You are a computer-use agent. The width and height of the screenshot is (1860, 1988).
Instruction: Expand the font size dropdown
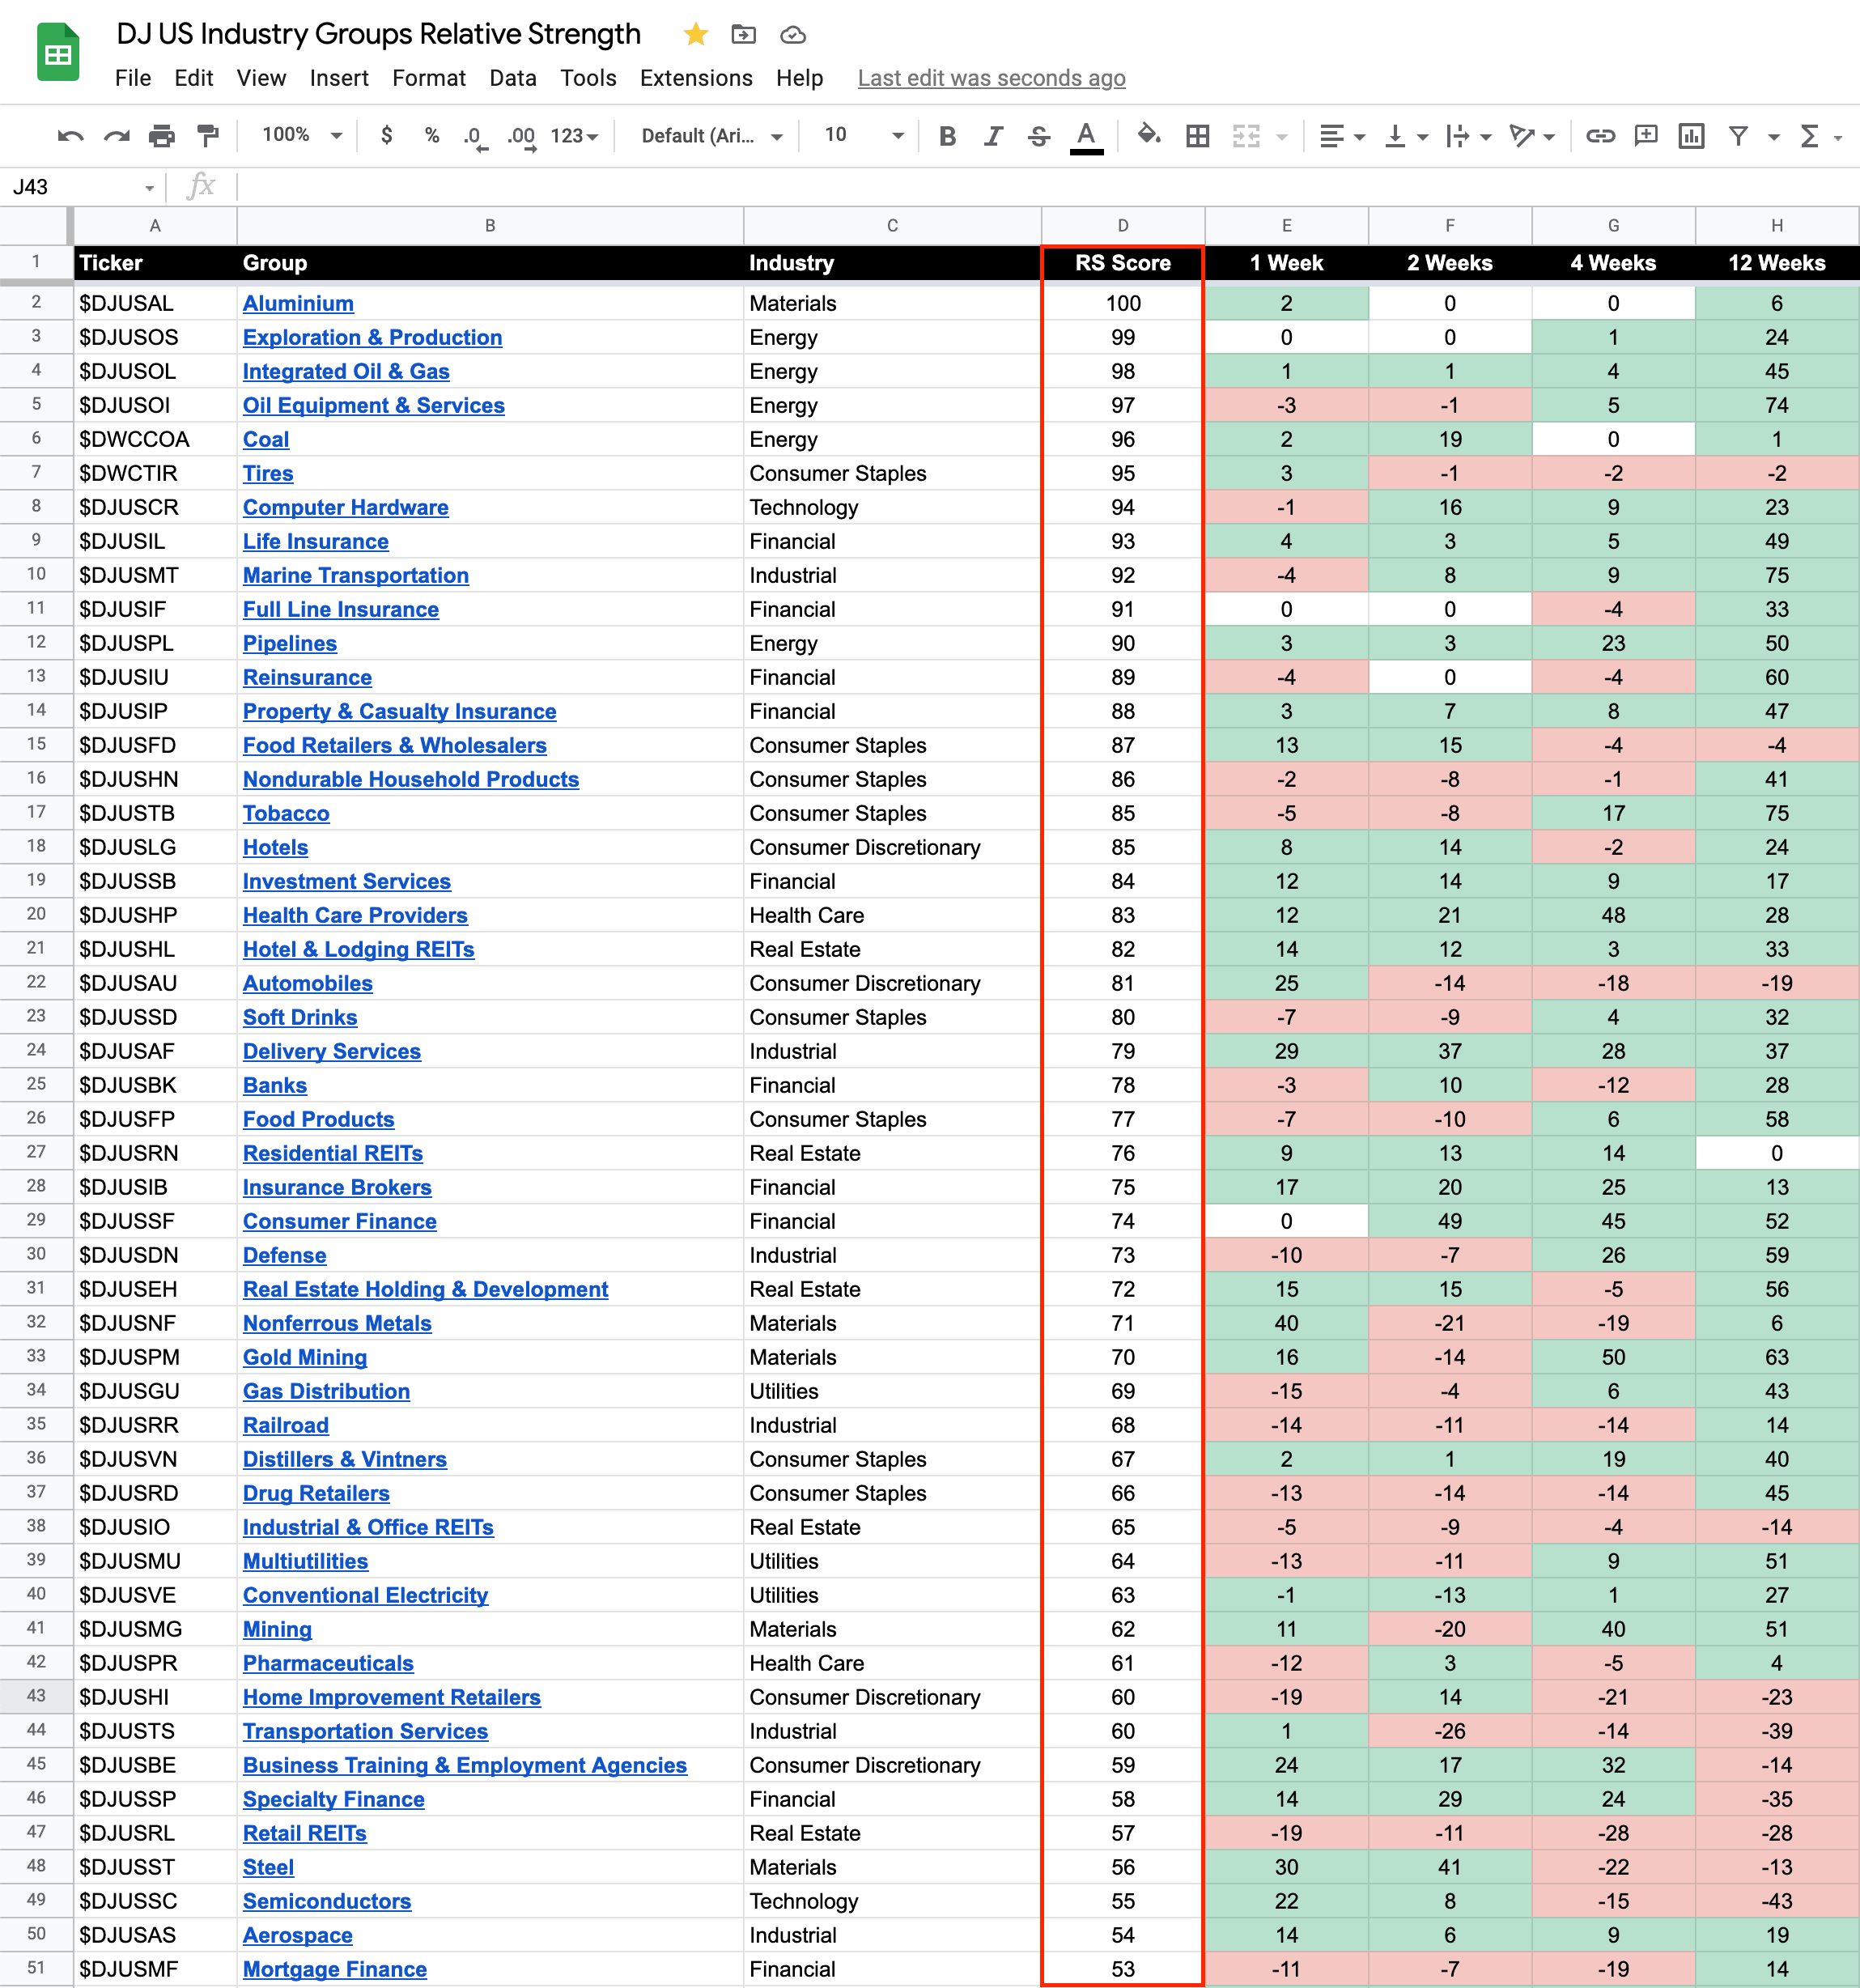click(x=897, y=136)
